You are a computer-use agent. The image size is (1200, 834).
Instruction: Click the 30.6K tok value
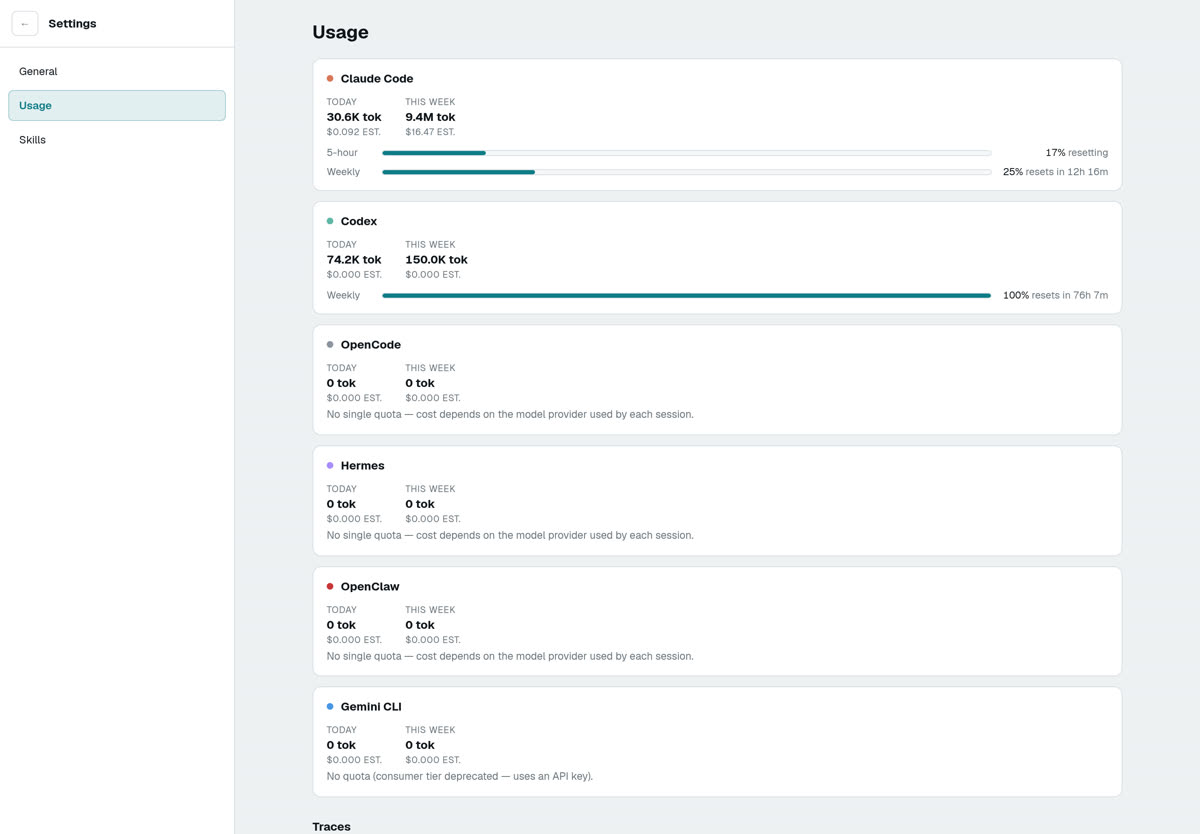click(354, 117)
